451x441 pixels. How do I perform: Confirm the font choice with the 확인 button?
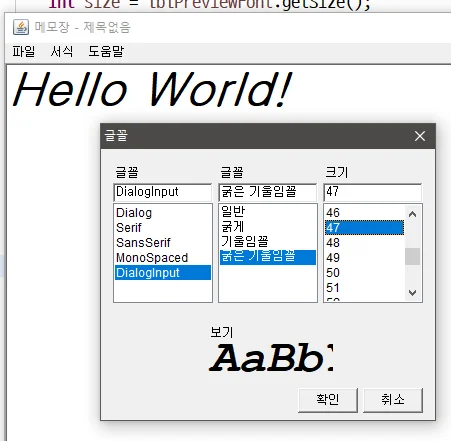(x=328, y=400)
